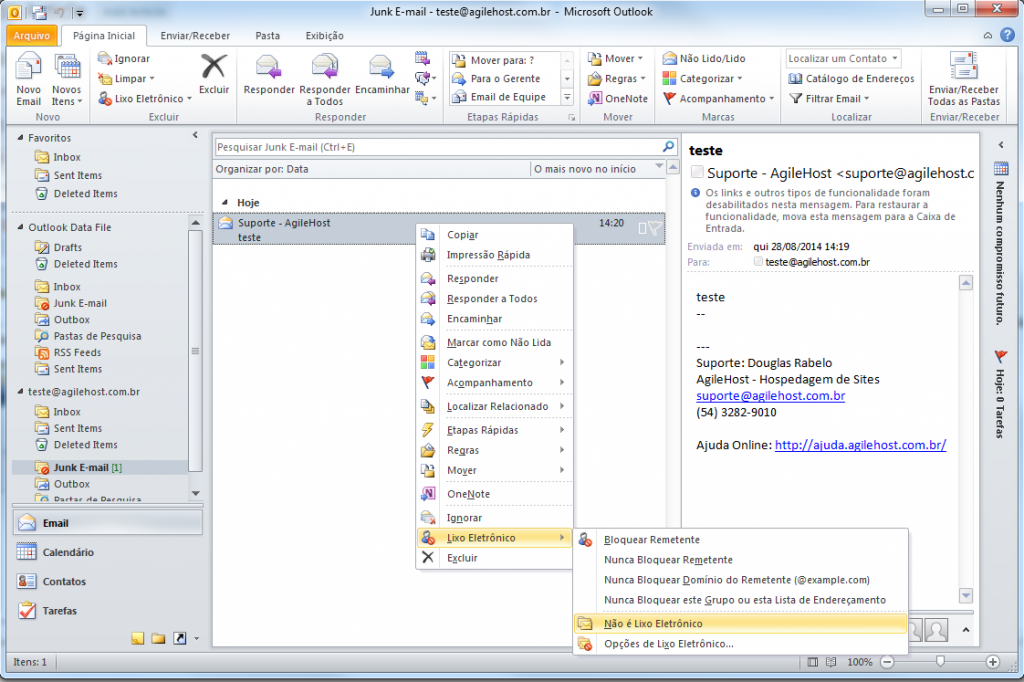
Task: Click Organizar por: Data header
Action: click(x=263, y=169)
